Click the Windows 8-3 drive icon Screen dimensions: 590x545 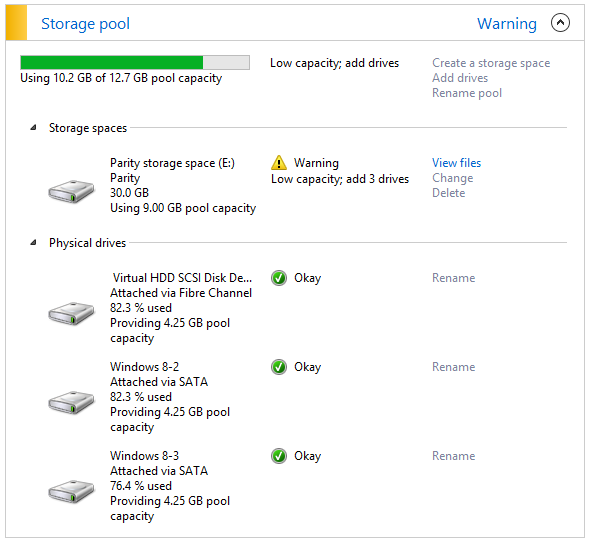(71, 491)
